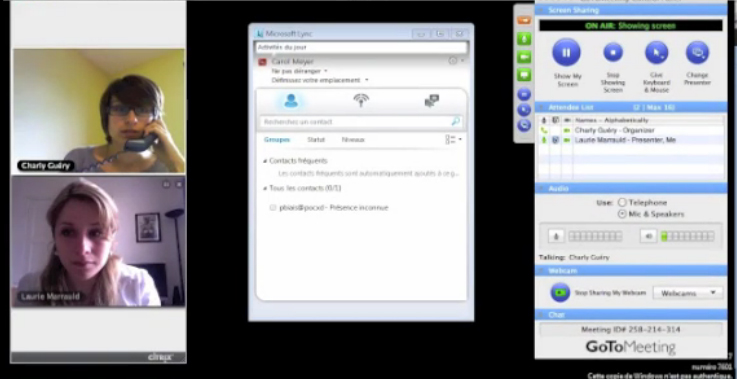Click Charly Guéry's phone icon in attendee list
The height and width of the screenshot is (379, 737).
click(544, 130)
